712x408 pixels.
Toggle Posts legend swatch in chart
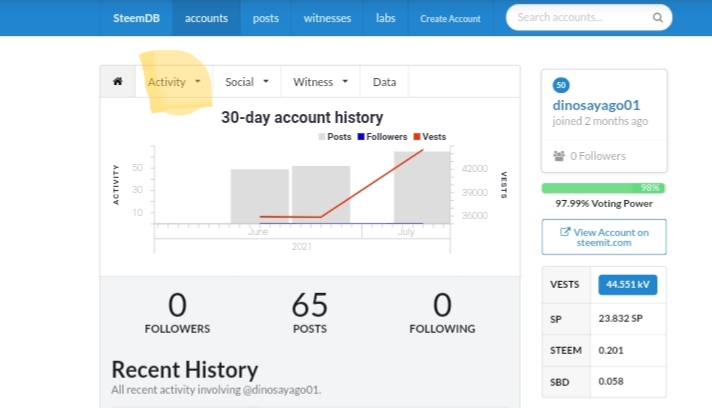[x=321, y=137]
